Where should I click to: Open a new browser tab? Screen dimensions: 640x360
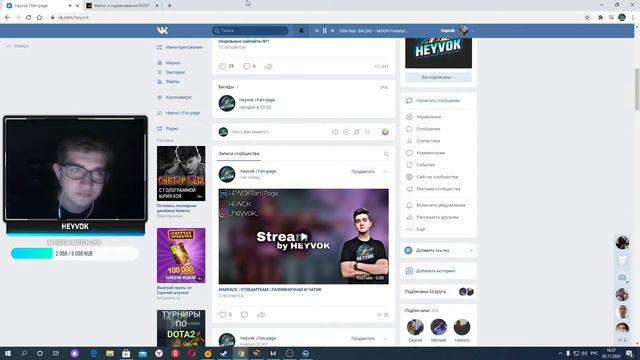coord(169,6)
